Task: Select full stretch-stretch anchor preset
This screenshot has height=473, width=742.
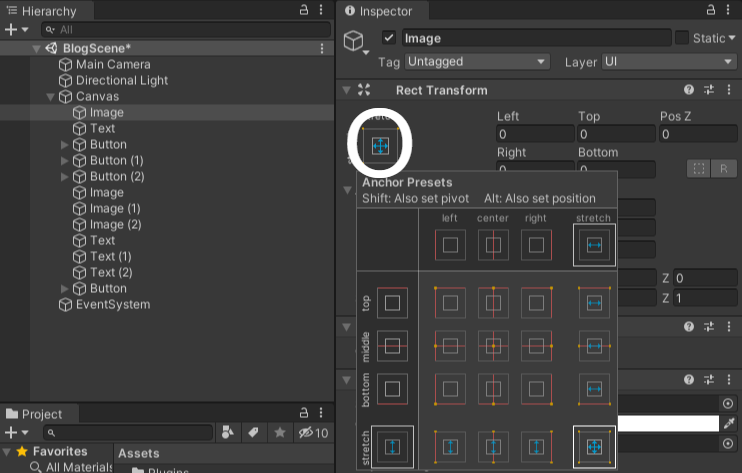Action: tap(594, 447)
